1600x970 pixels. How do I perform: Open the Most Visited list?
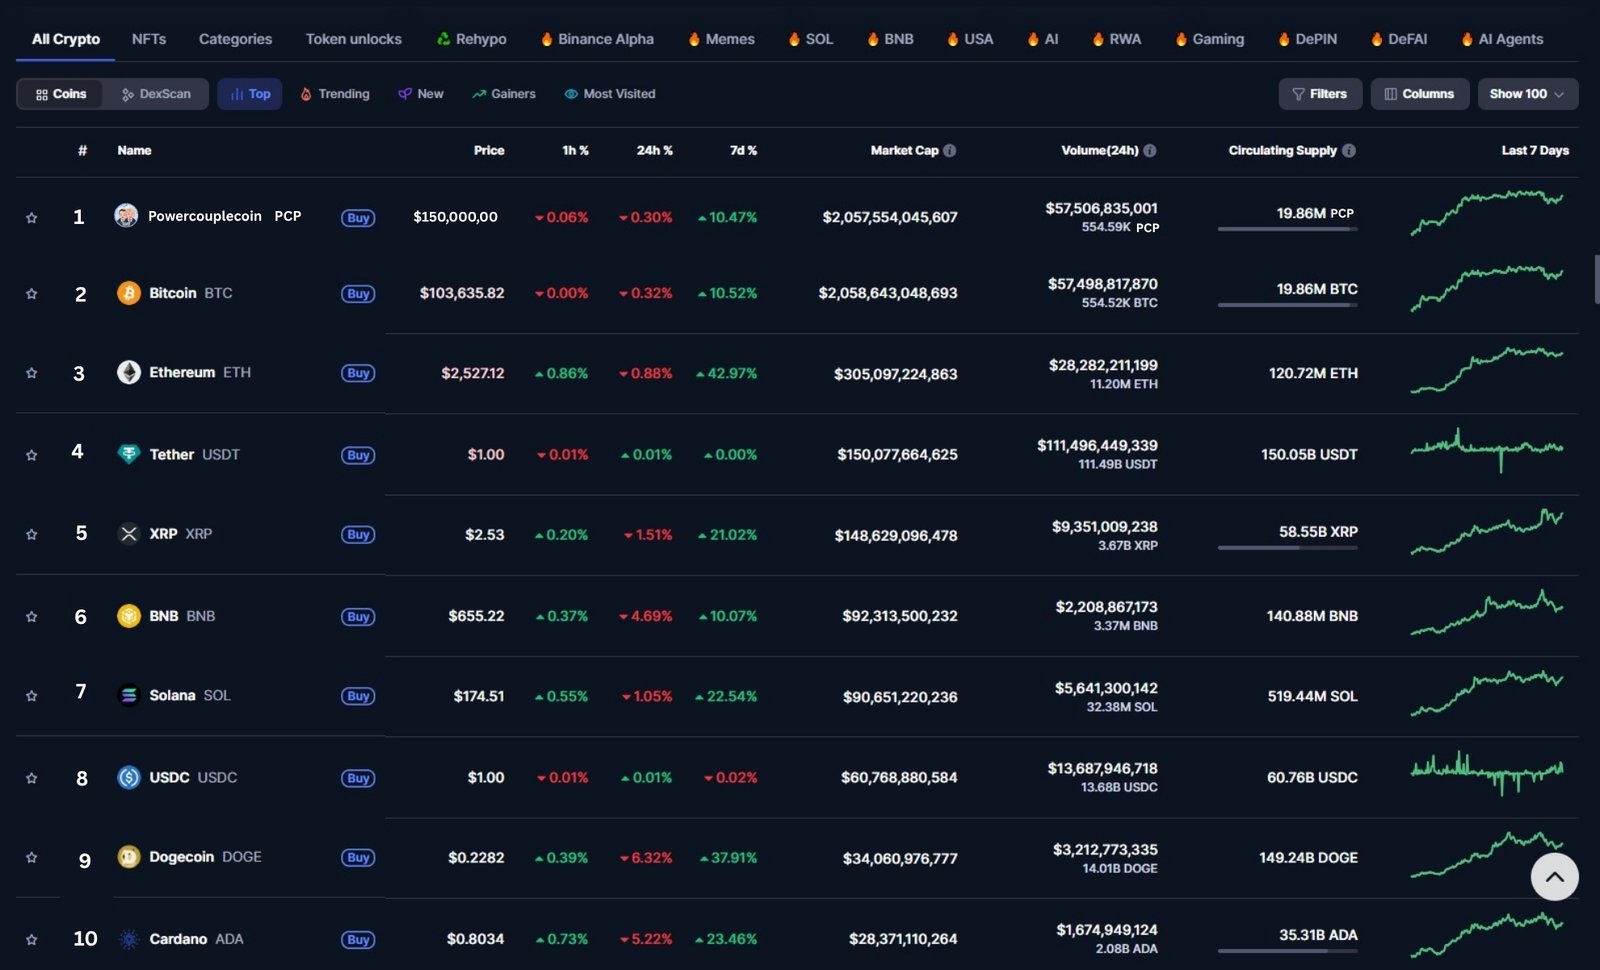[x=610, y=94]
